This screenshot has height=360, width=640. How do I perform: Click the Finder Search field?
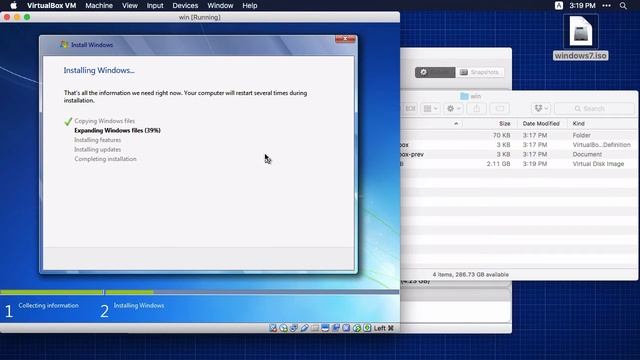pyautogui.click(x=594, y=108)
